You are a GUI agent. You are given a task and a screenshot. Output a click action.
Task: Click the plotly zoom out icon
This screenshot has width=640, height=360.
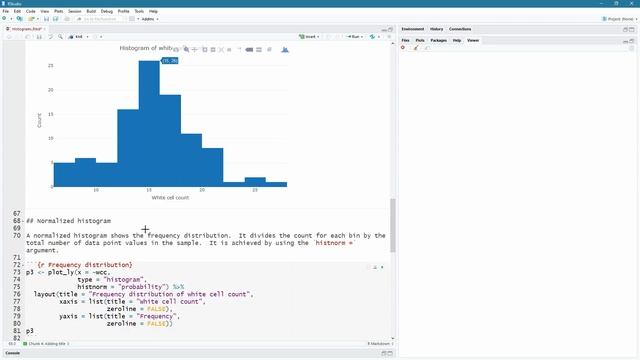coord(213,50)
